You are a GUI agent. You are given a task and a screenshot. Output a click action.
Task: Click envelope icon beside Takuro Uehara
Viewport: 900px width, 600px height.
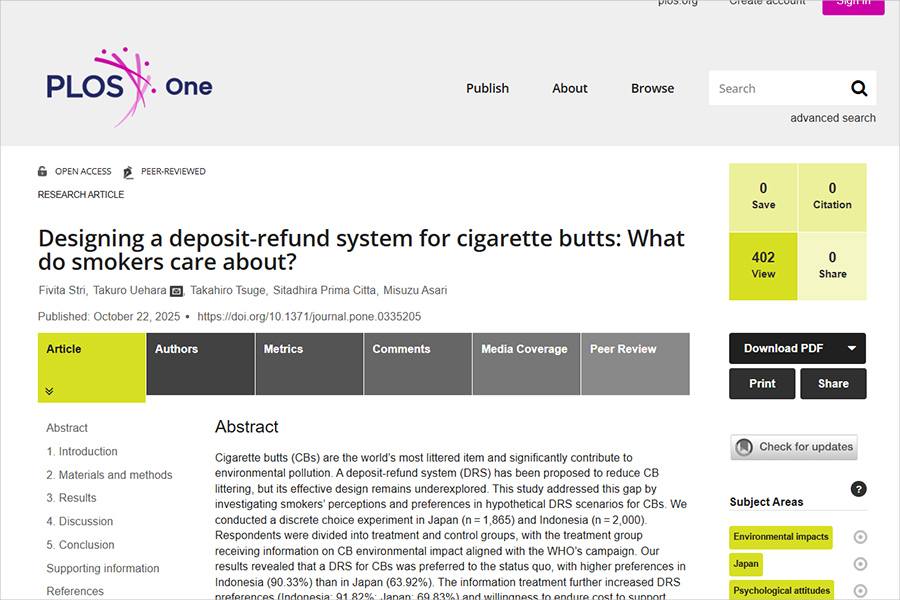pyautogui.click(x=176, y=291)
